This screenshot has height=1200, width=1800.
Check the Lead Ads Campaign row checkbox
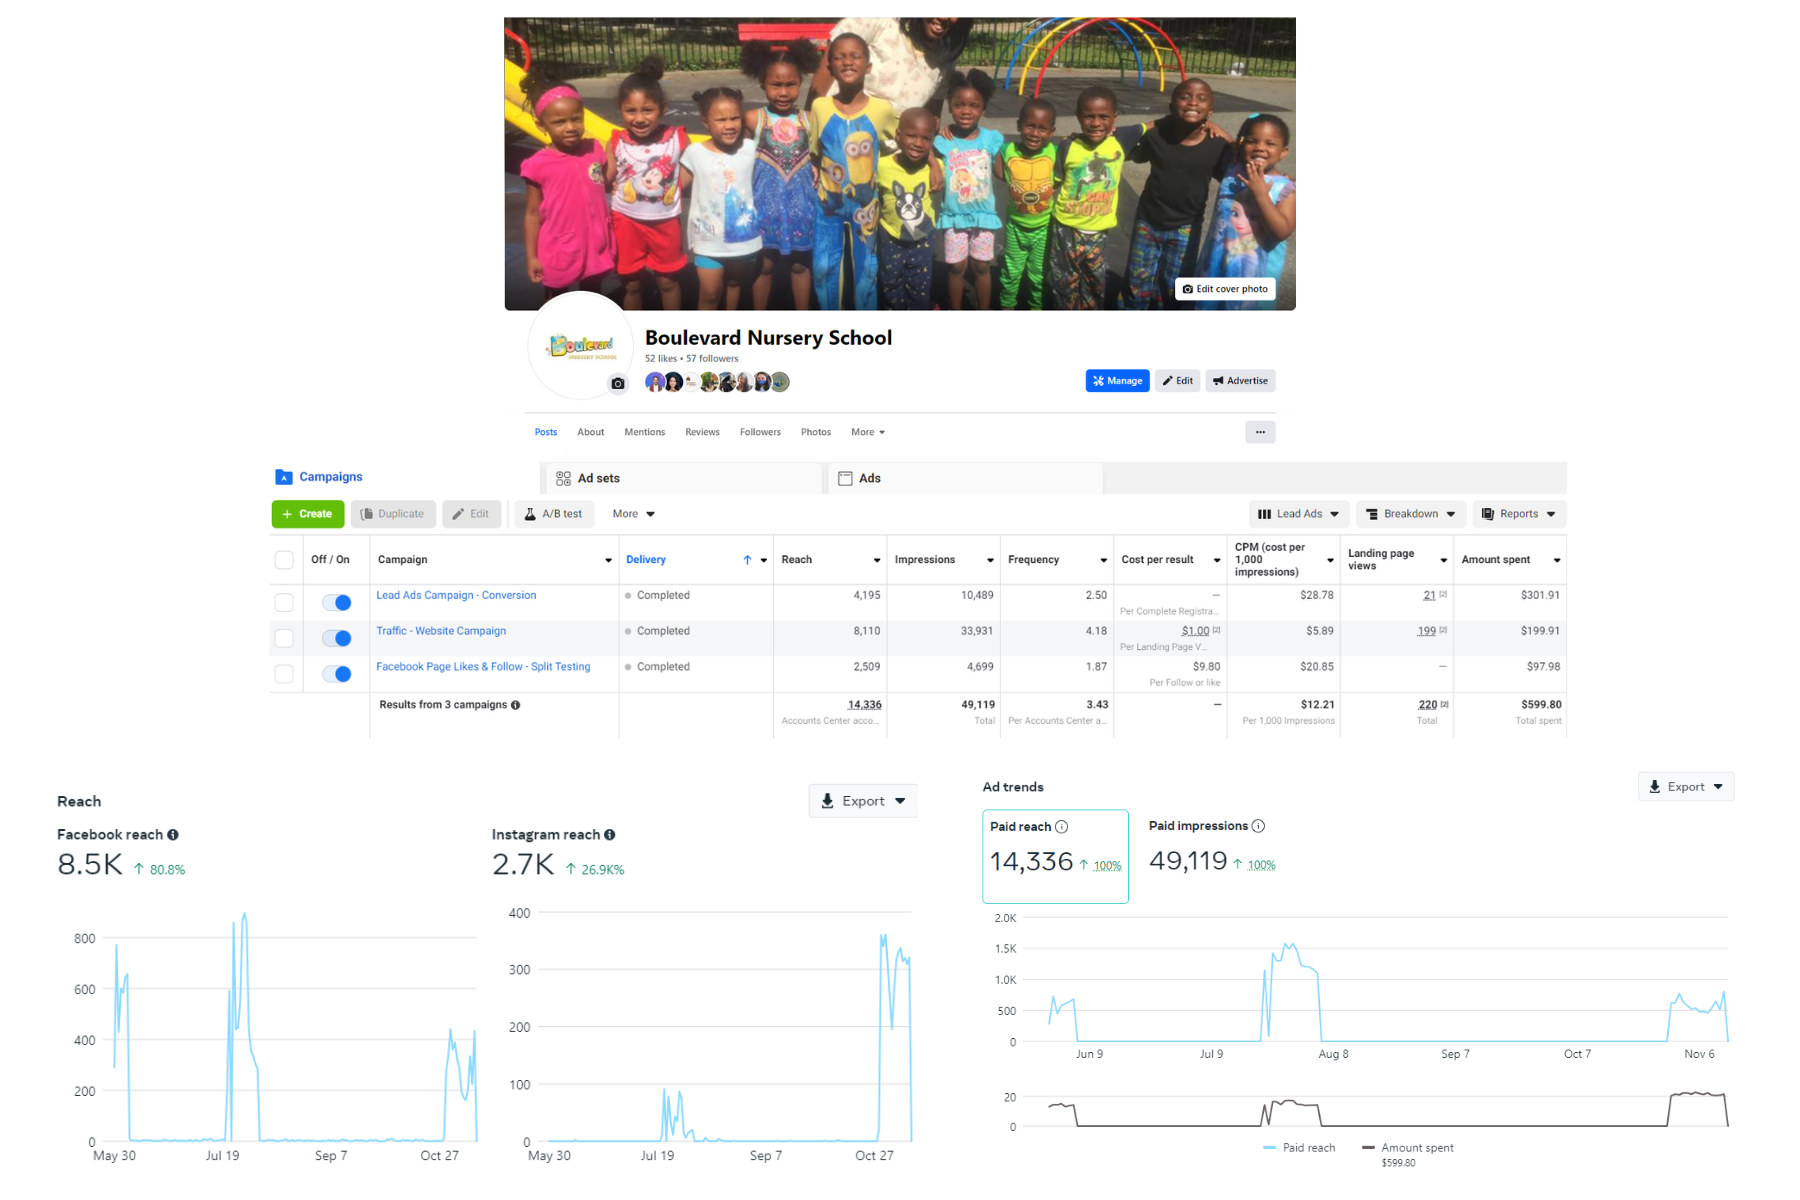click(x=284, y=602)
